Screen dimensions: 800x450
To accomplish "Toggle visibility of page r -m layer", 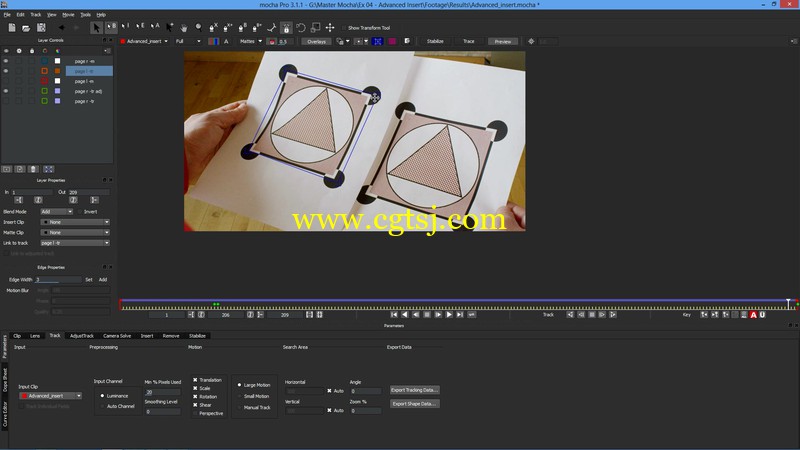I will tap(6, 61).
